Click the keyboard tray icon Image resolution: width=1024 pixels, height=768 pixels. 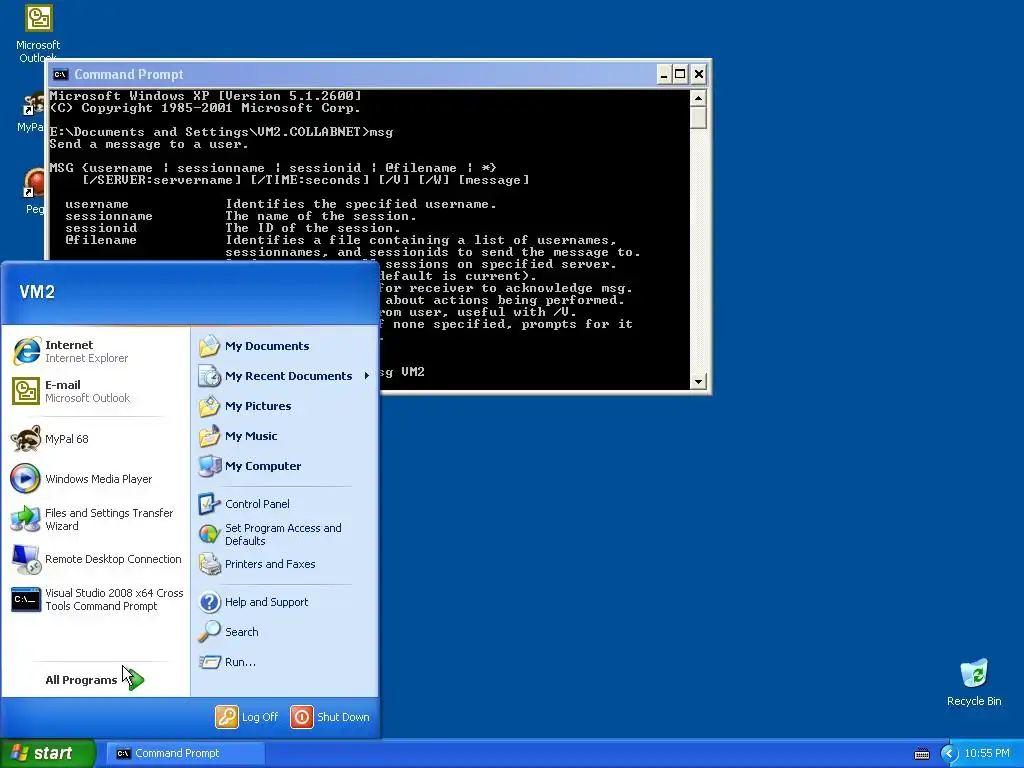[x=921, y=754]
